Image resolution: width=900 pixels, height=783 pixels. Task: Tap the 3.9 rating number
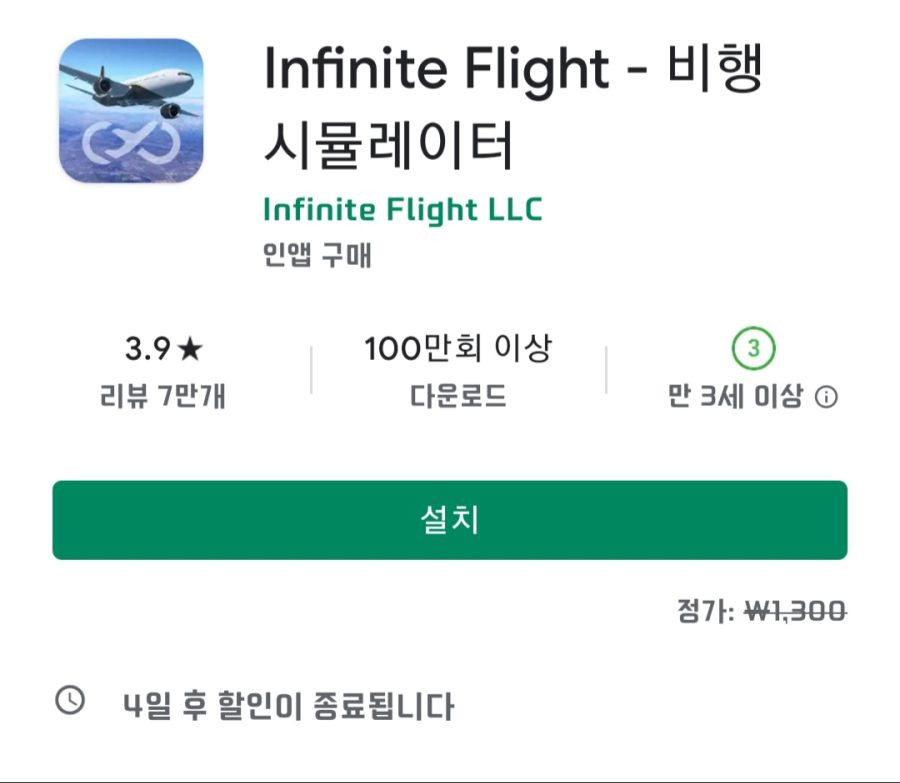coord(148,349)
